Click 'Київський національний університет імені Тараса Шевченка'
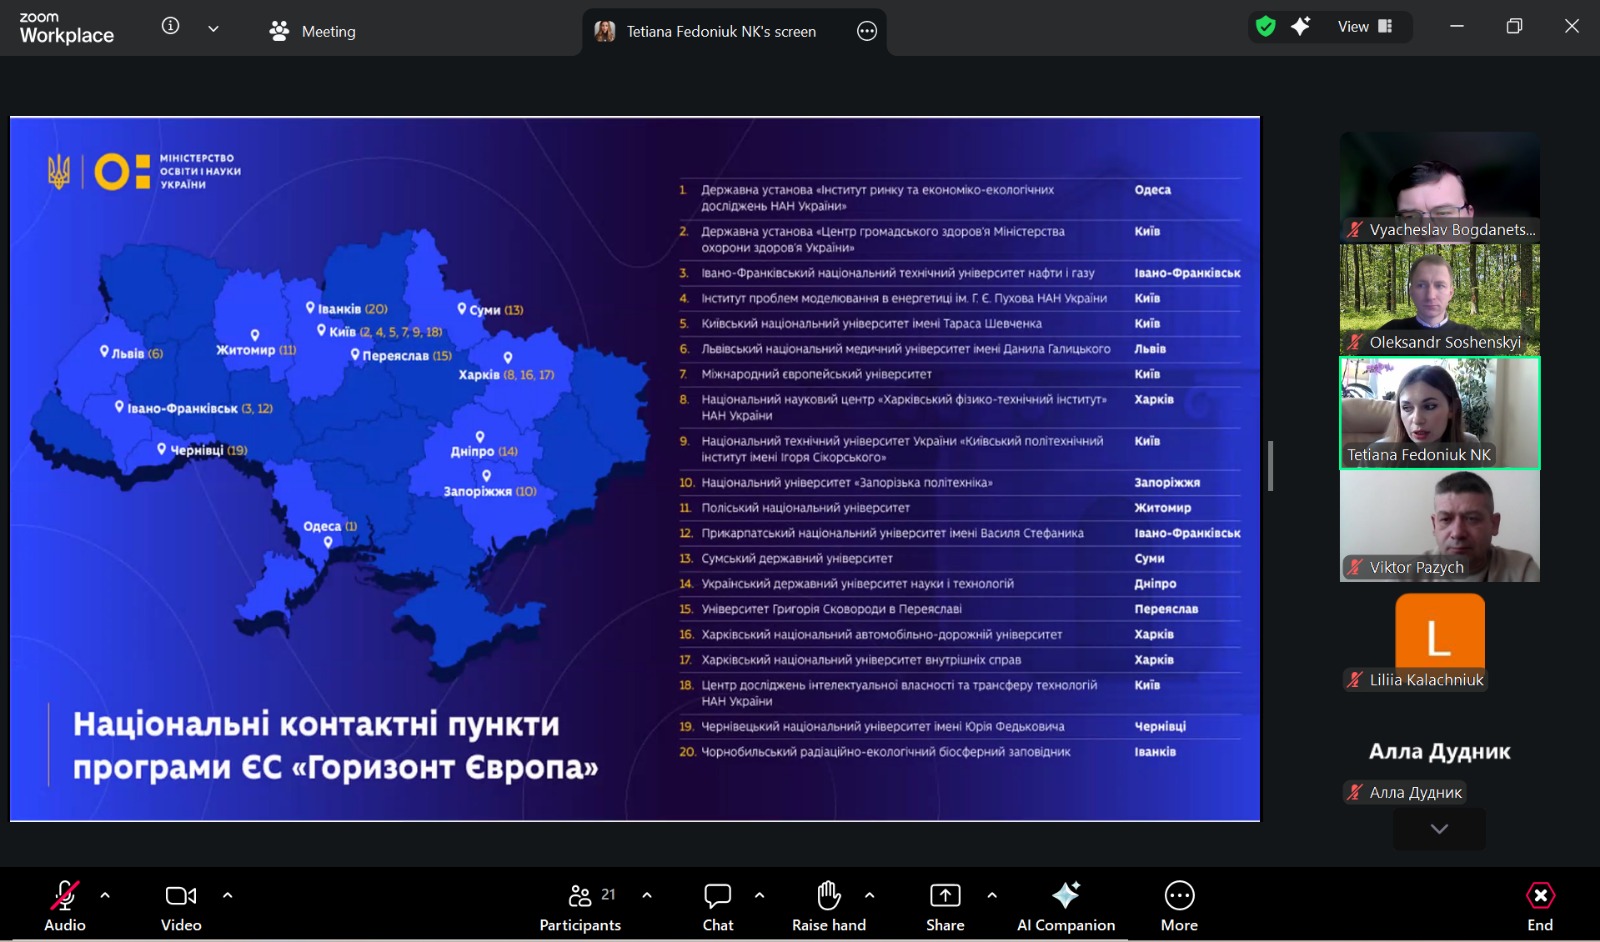Screen dimensions: 1600x942 [x=871, y=324]
